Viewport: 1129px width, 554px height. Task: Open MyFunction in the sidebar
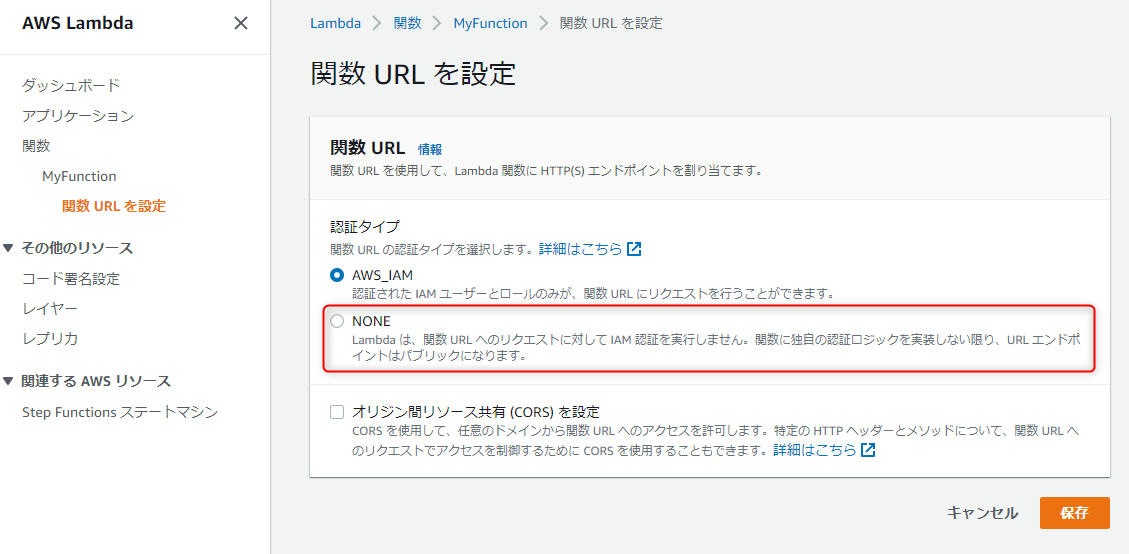pos(79,177)
